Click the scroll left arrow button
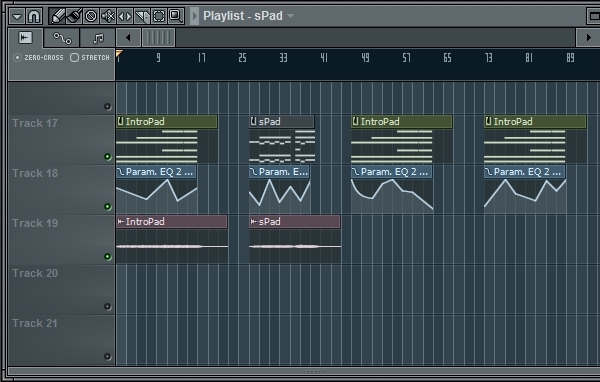Screen dimensions: 600x382 coord(128,38)
